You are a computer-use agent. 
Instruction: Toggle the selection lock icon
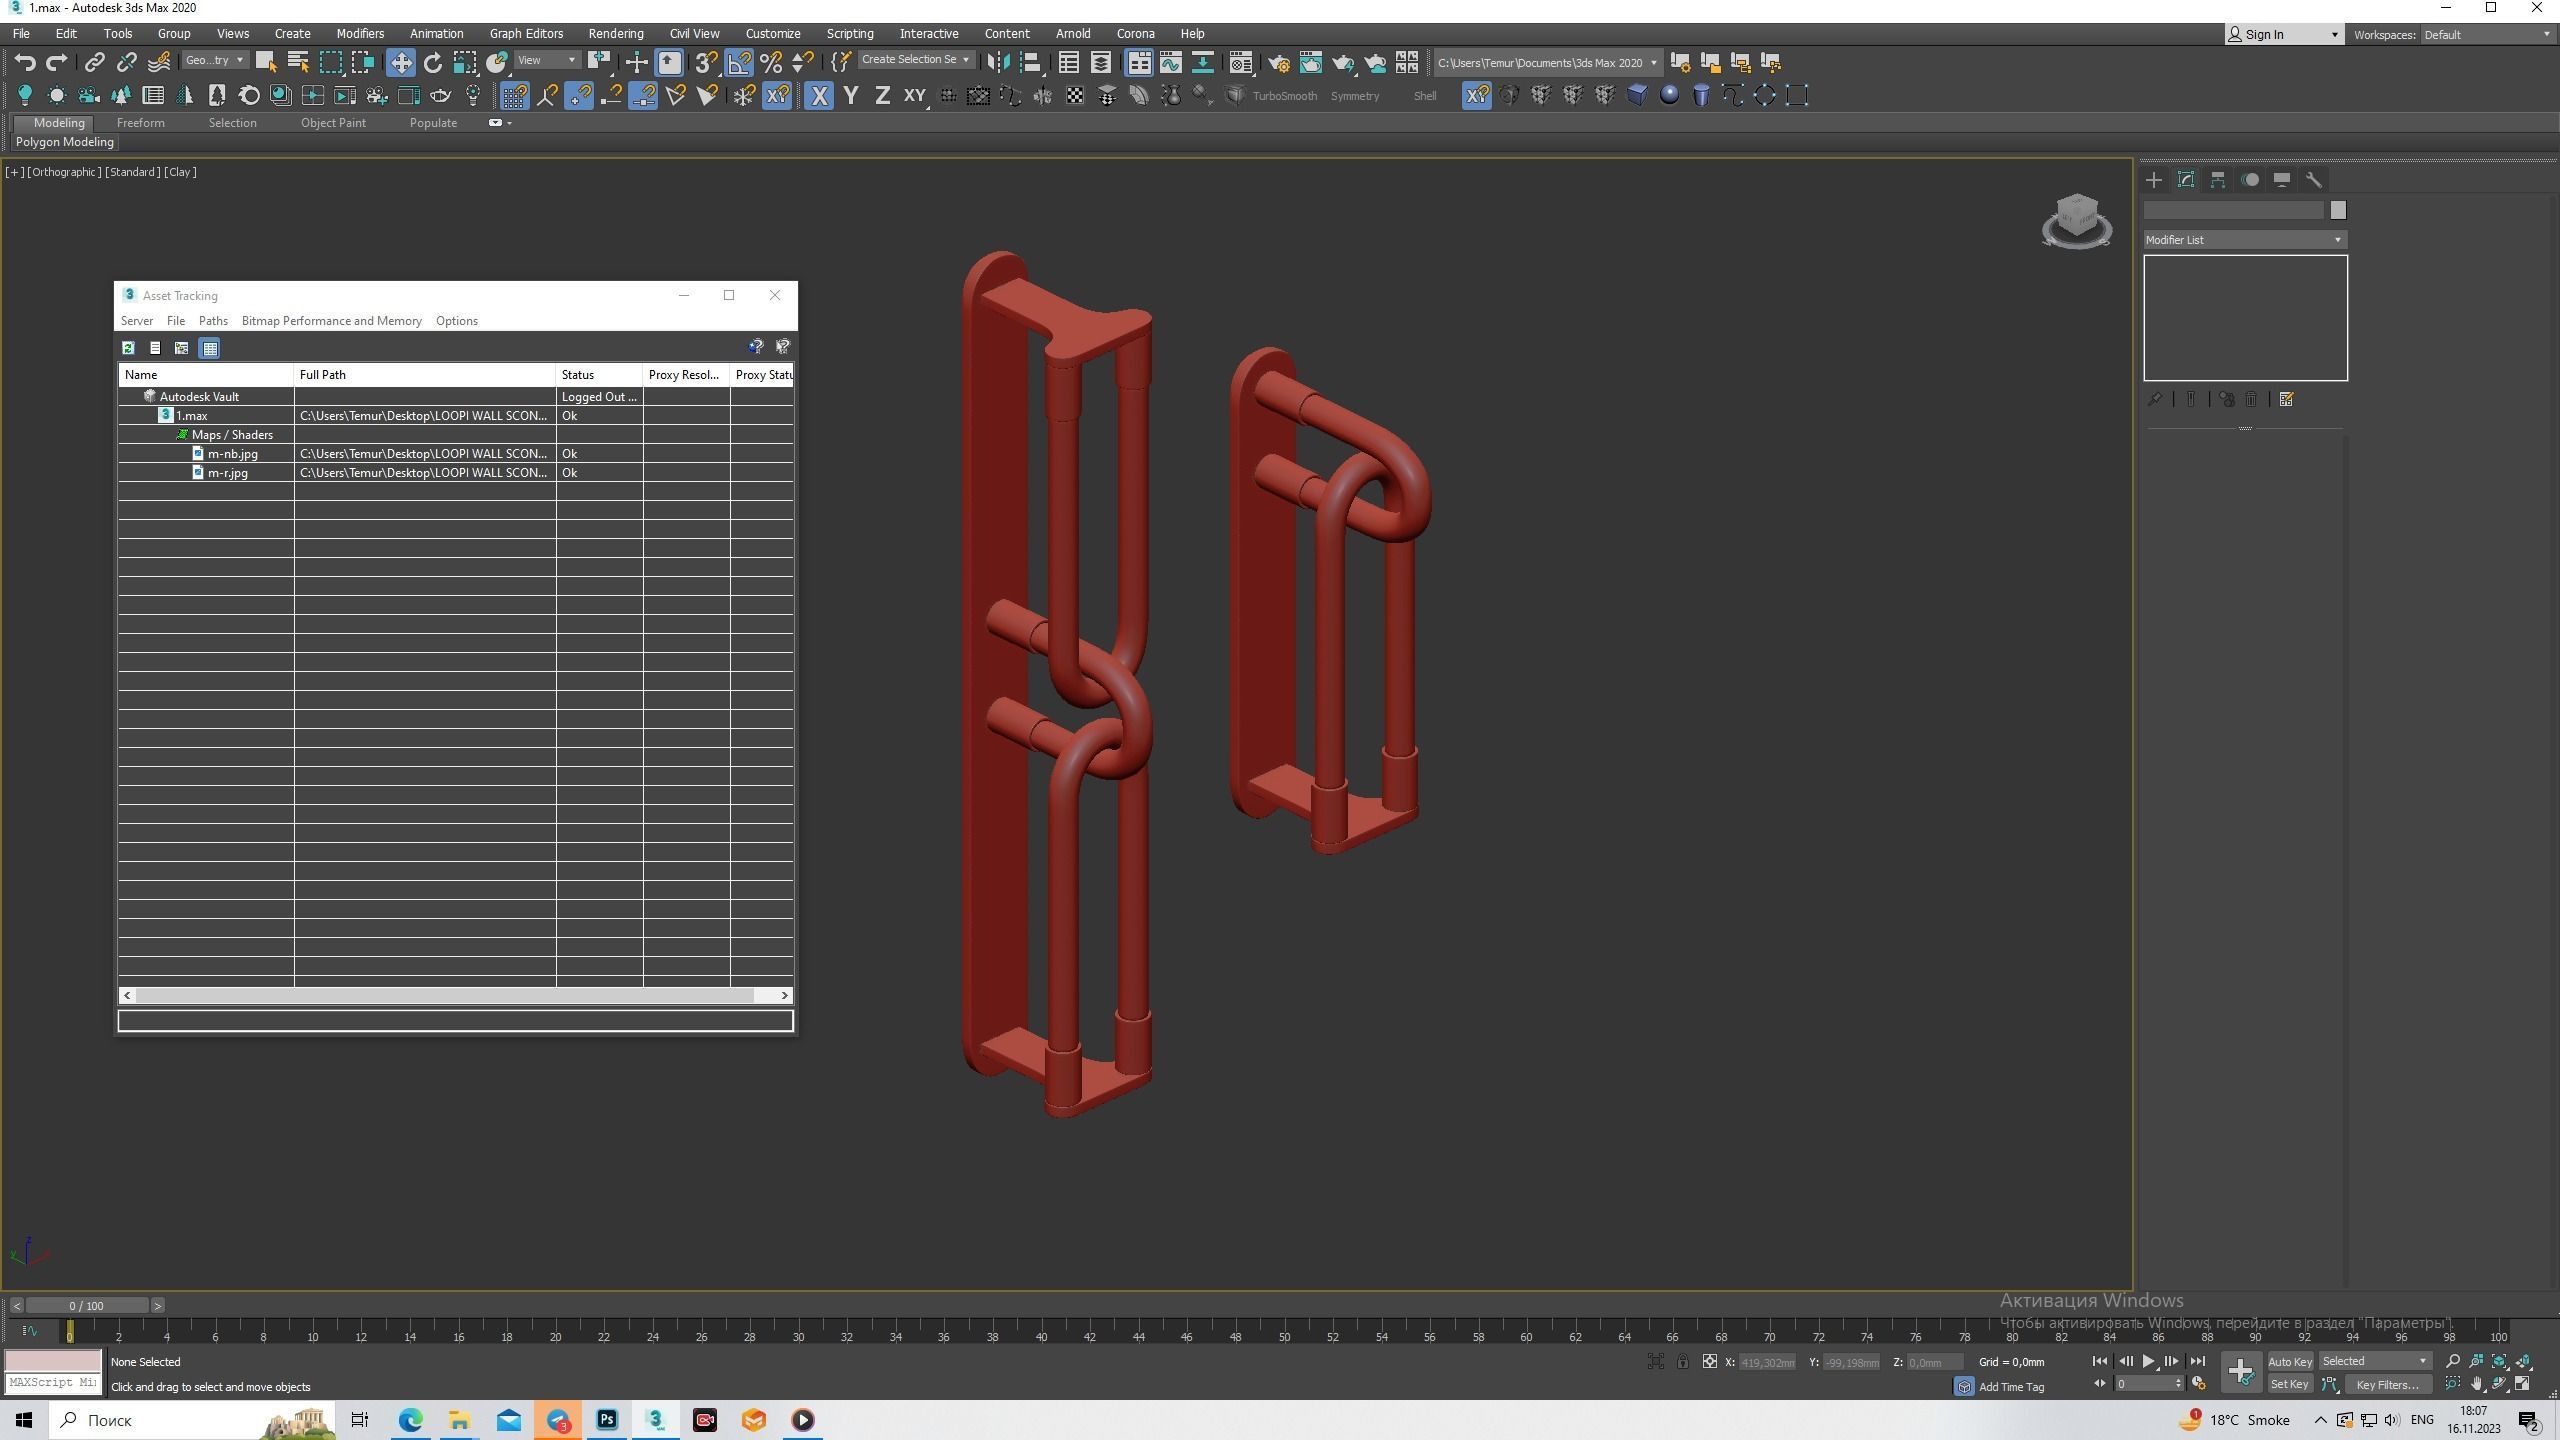pyautogui.click(x=1683, y=1362)
